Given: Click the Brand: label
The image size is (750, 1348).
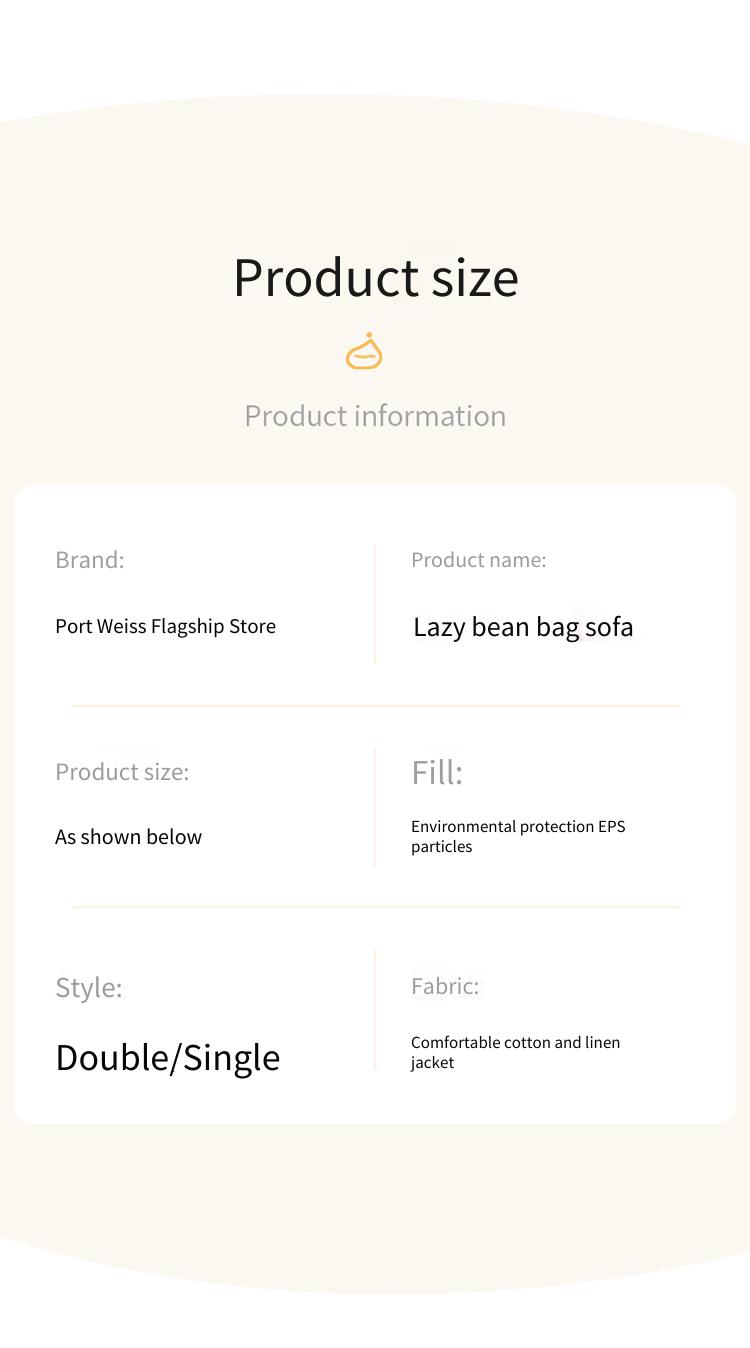Looking at the screenshot, I should [x=90, y=560].
